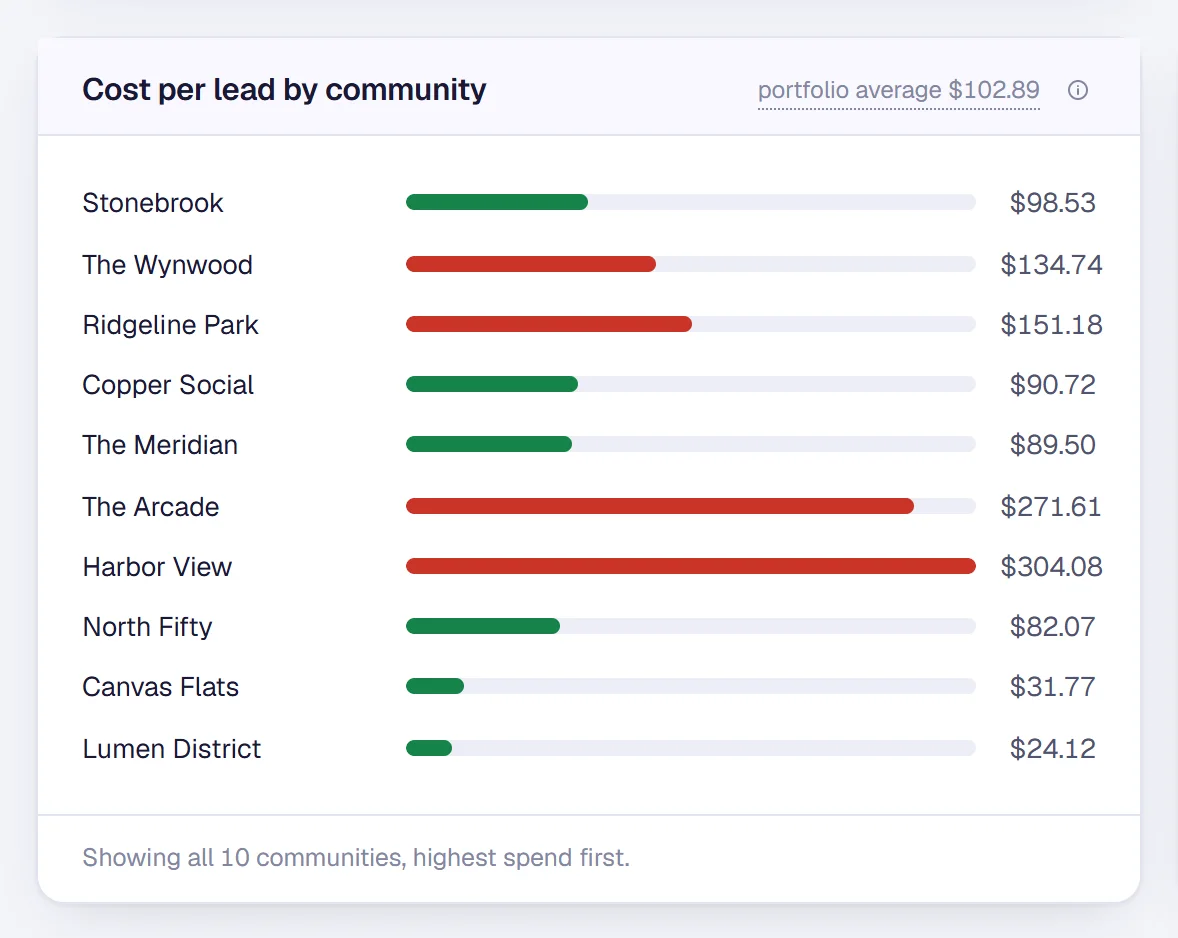This screenshot has height=938, width=1178.
Task: Open the portfolio average $102.89 link
Action: pyautogui.click(x=899, y=90)
